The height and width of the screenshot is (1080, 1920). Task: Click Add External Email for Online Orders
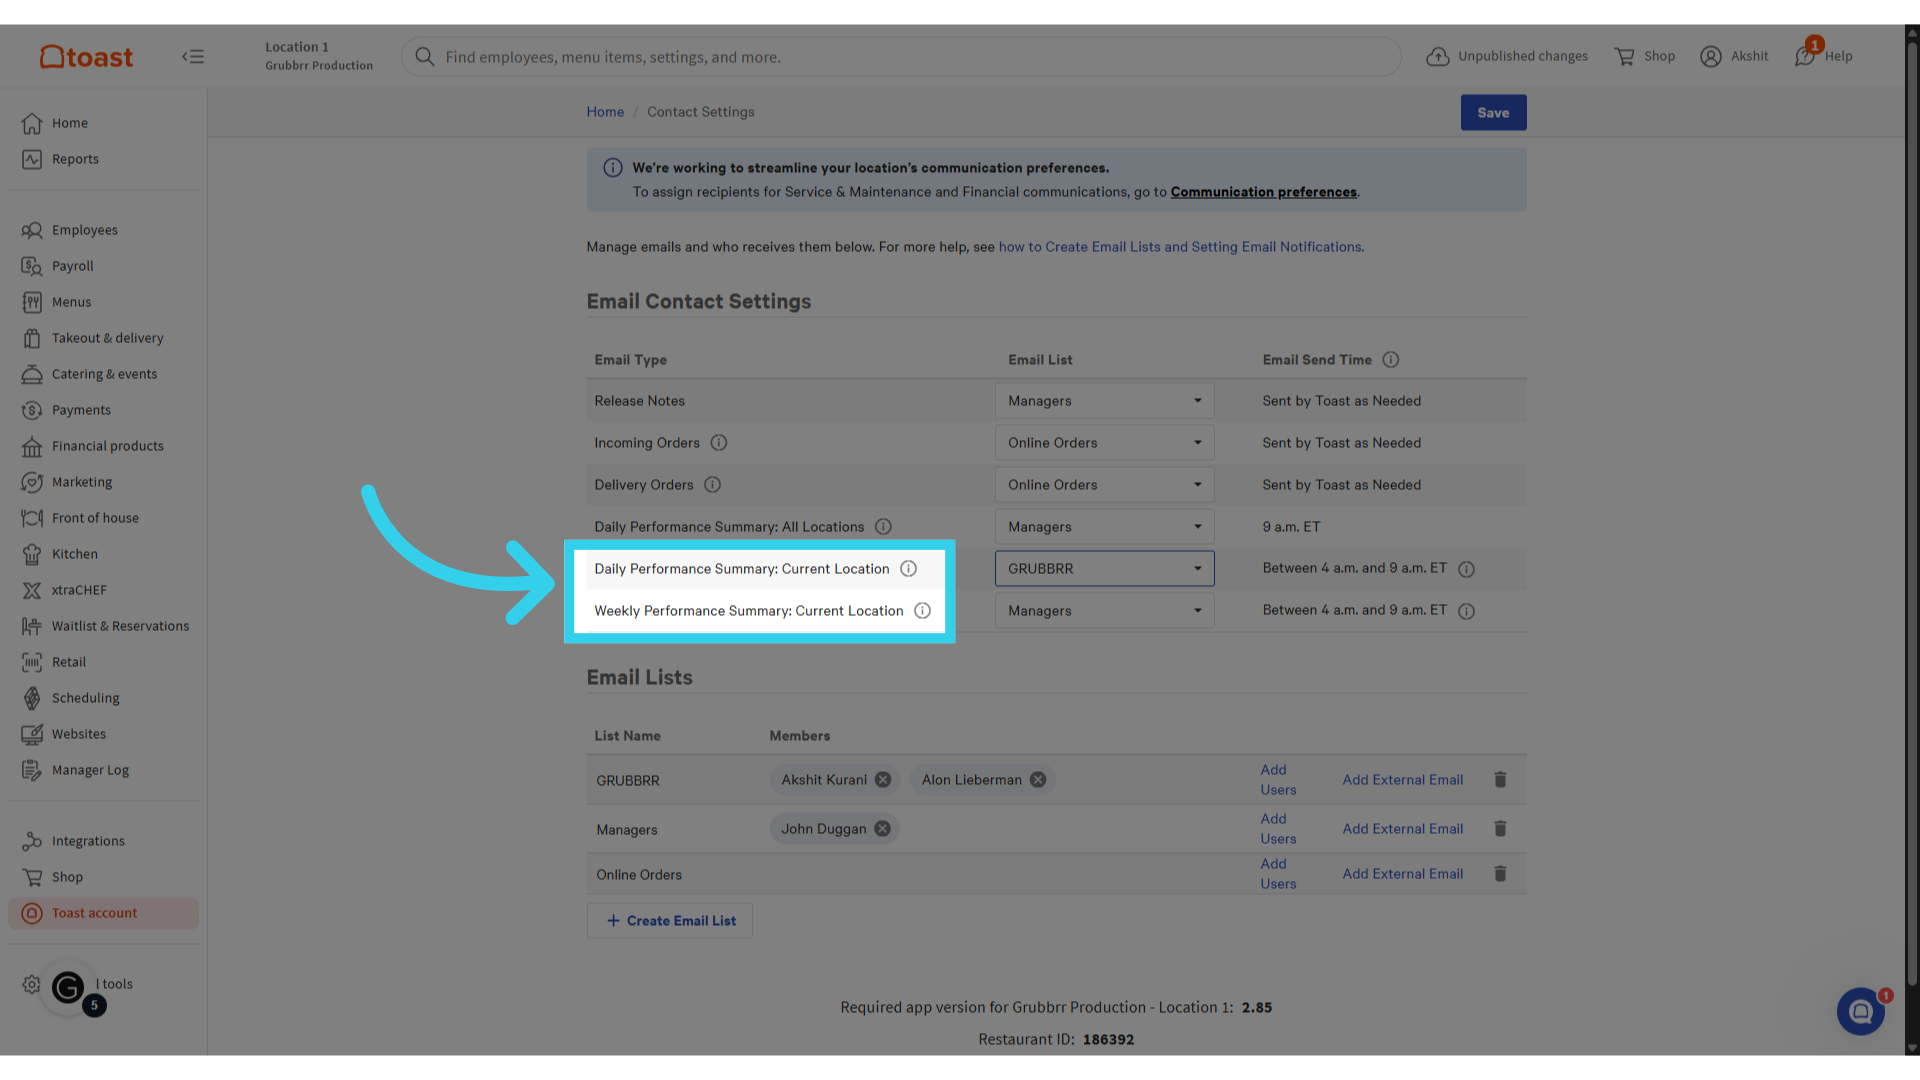[x=1402, y=874]
